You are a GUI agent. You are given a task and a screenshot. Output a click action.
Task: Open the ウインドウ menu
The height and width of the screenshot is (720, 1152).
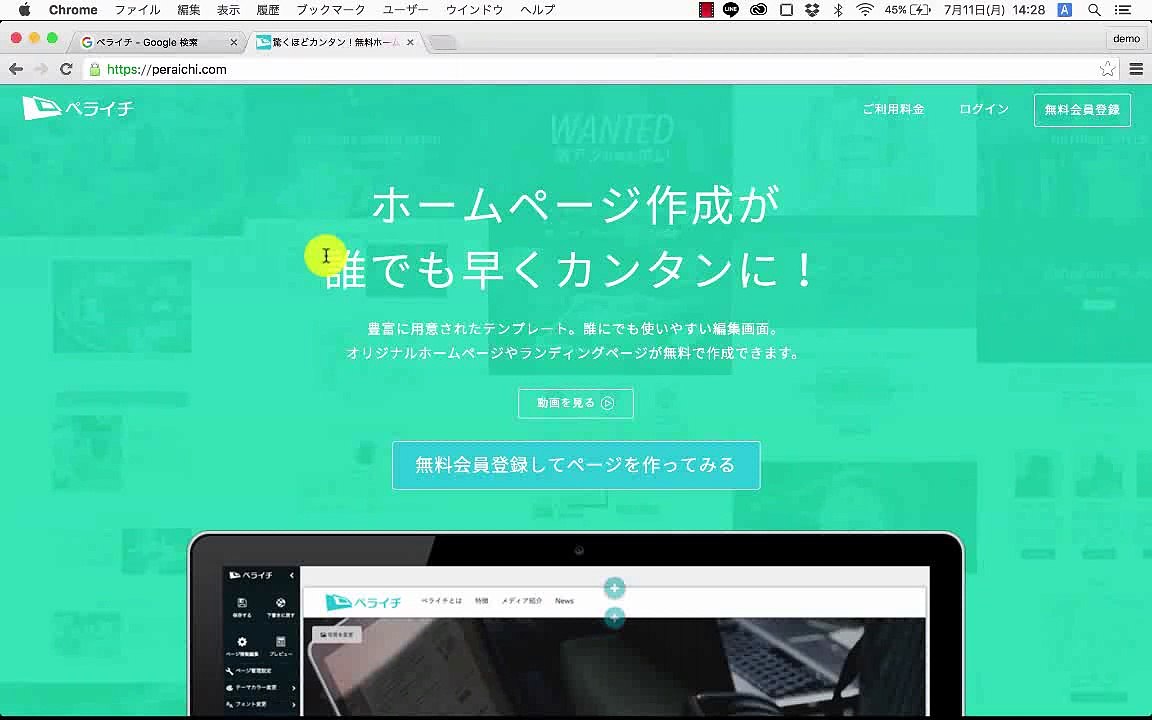[475, 10]
